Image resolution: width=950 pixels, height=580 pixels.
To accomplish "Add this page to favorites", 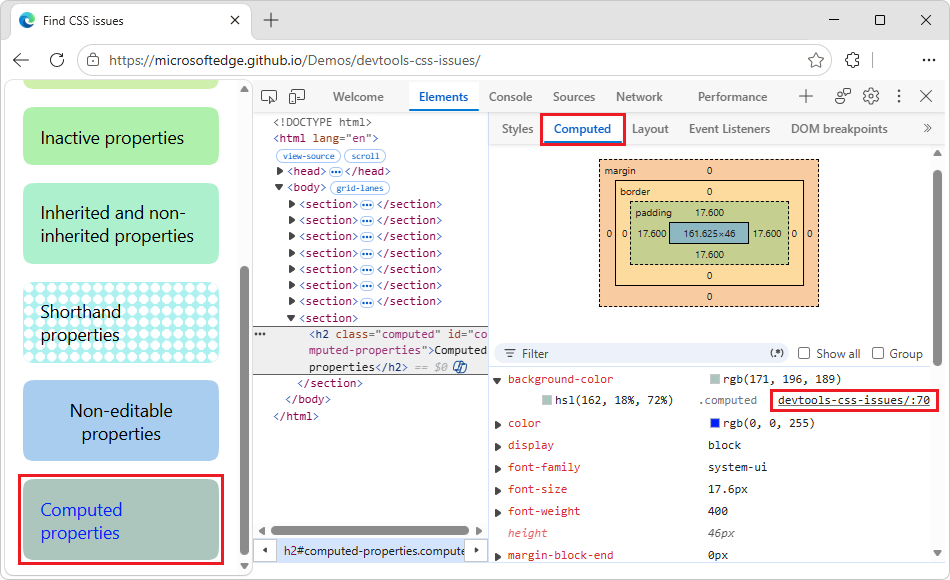I will click(815, 60).
